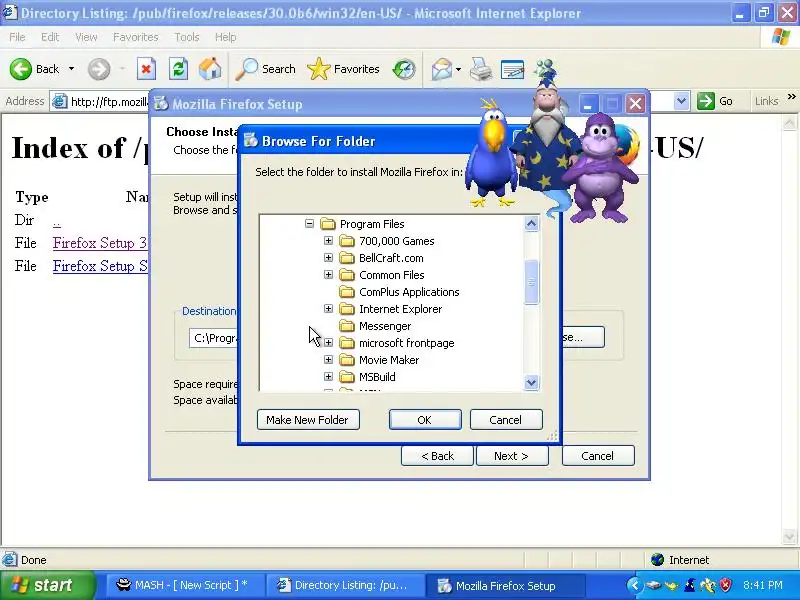Expand the MSBuild folder
800x600 pixels.
(328, 377)
